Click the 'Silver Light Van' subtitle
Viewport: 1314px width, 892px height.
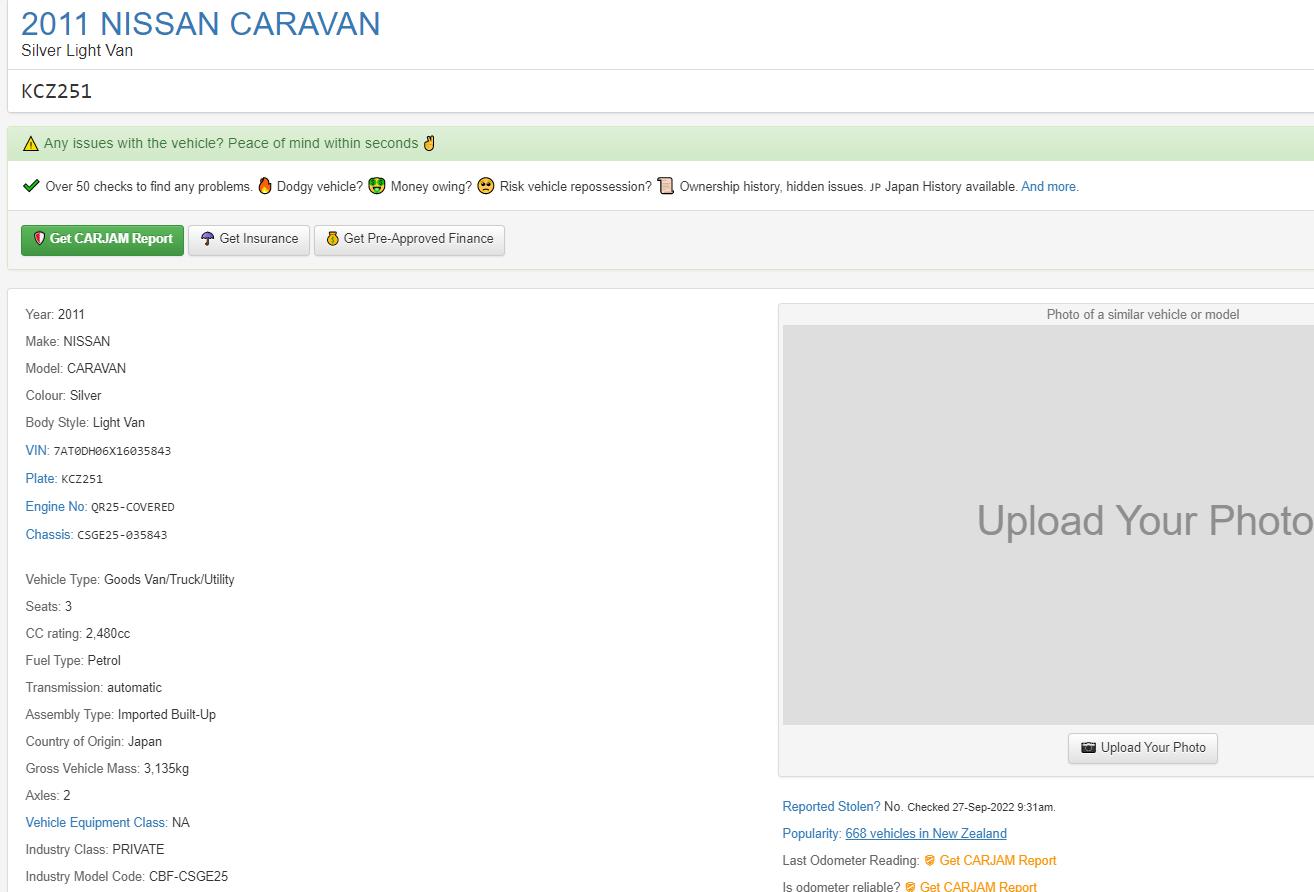[x=77, y=51]
